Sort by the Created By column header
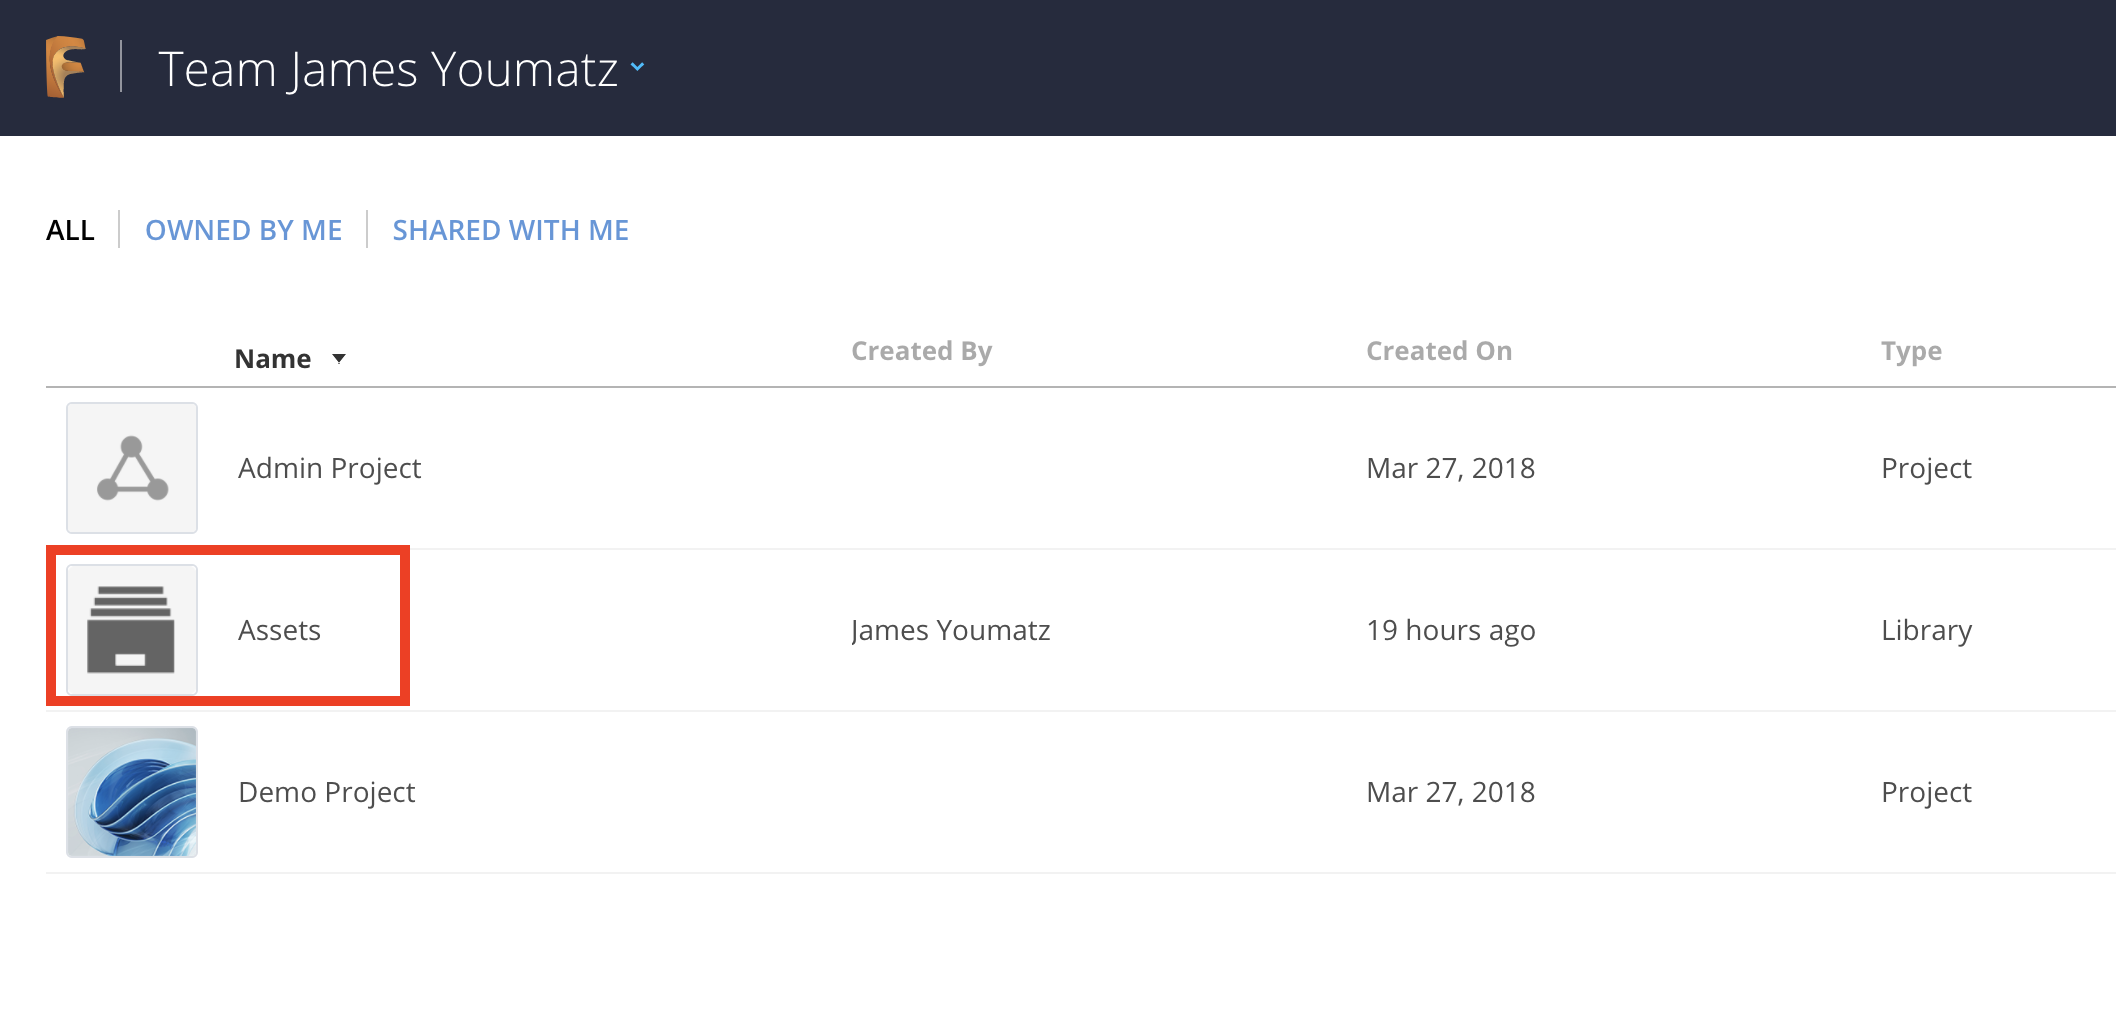 click(x=921, y=351)
